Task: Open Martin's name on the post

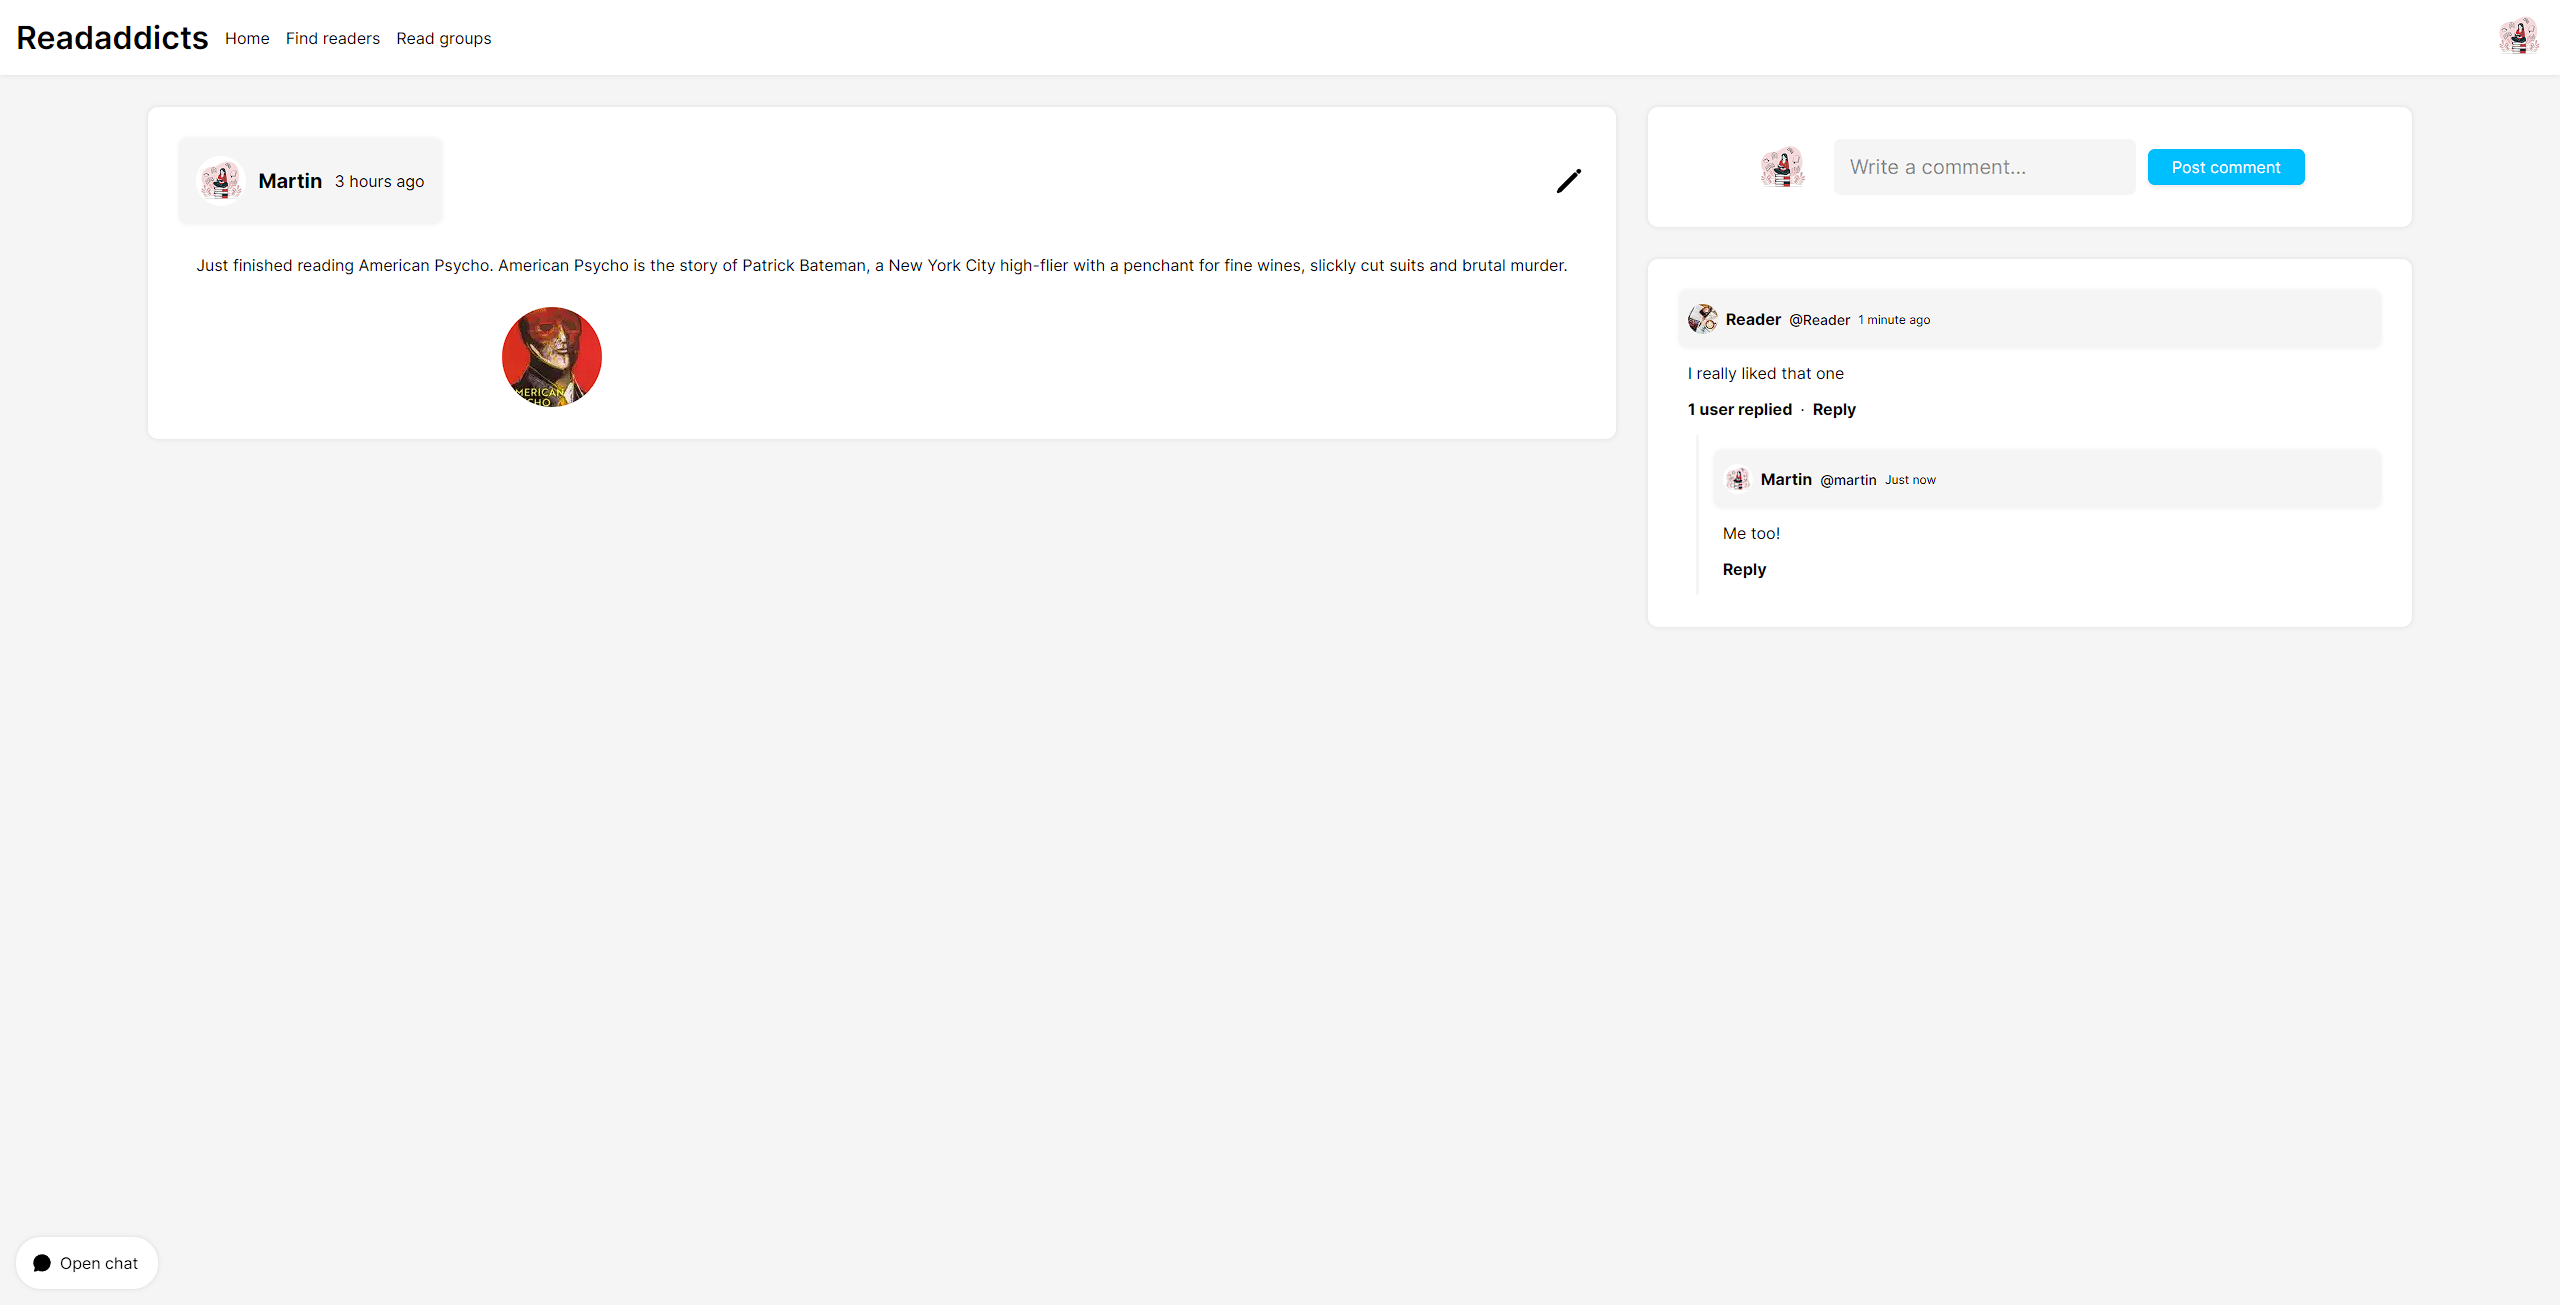Action: click(290, 181)
